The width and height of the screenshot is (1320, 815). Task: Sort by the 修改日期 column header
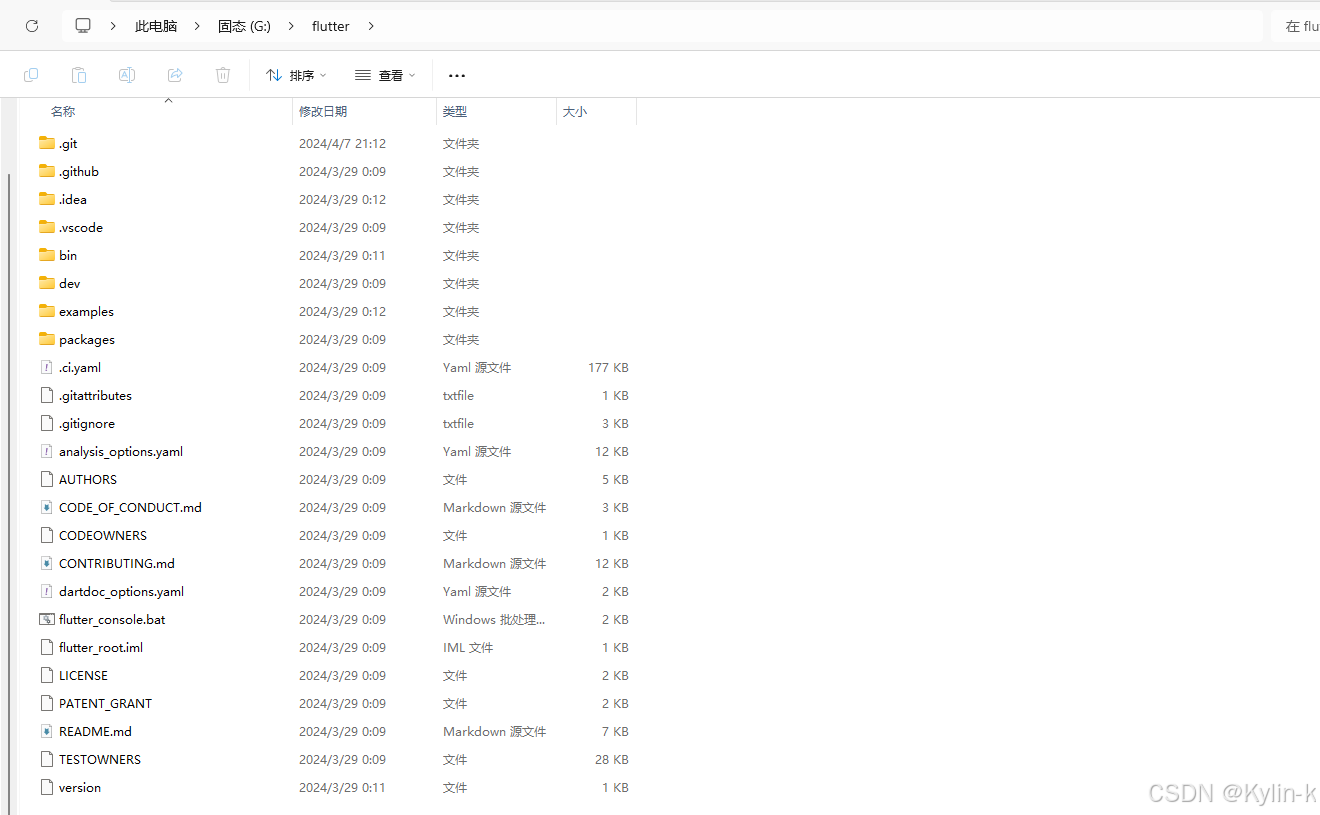(323, 112)
